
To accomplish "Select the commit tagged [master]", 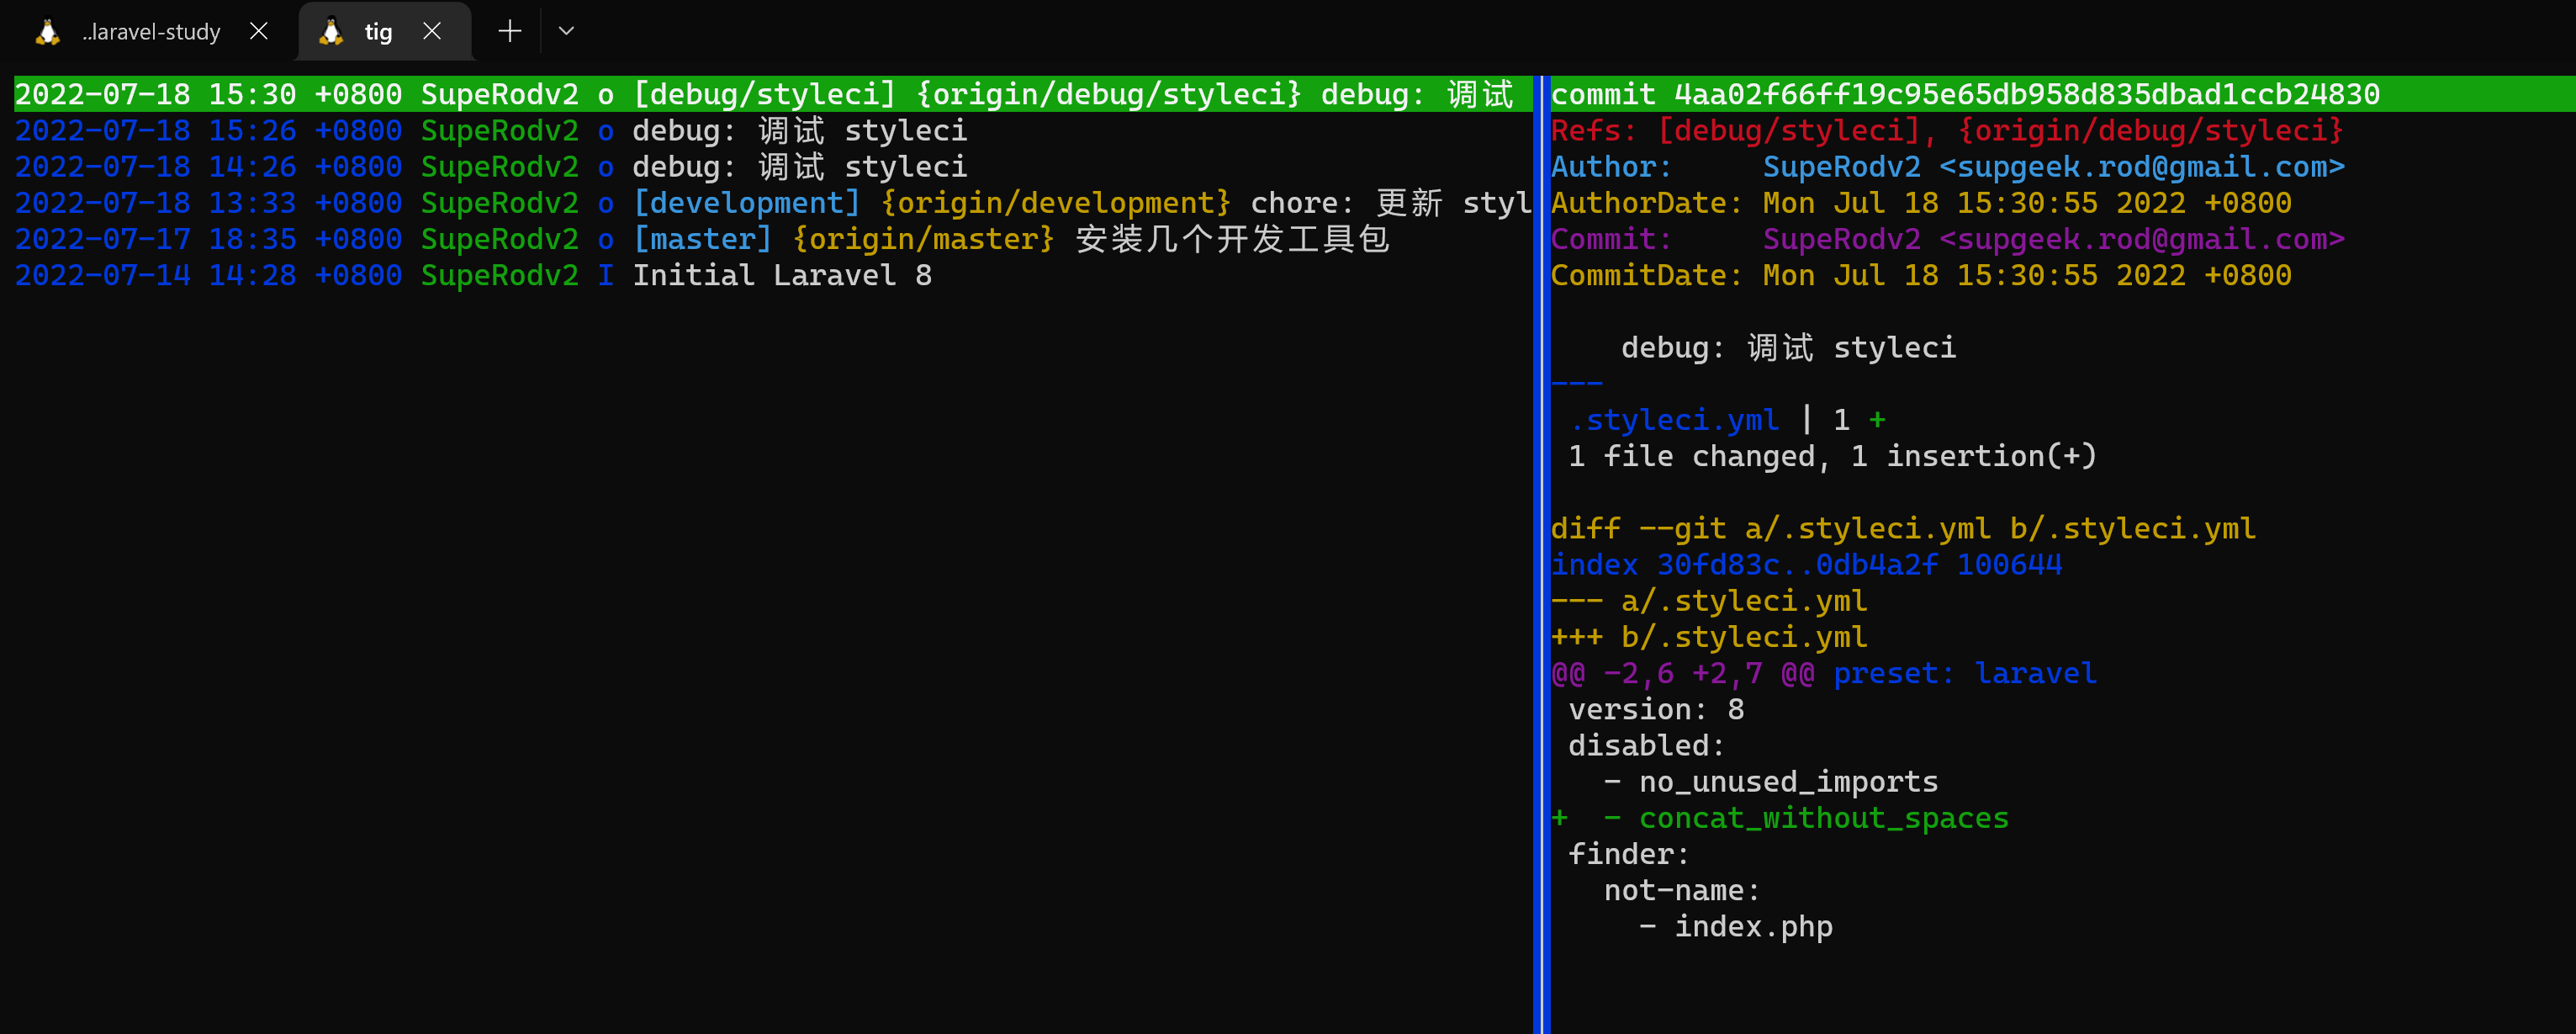I will tap(702, 239).
